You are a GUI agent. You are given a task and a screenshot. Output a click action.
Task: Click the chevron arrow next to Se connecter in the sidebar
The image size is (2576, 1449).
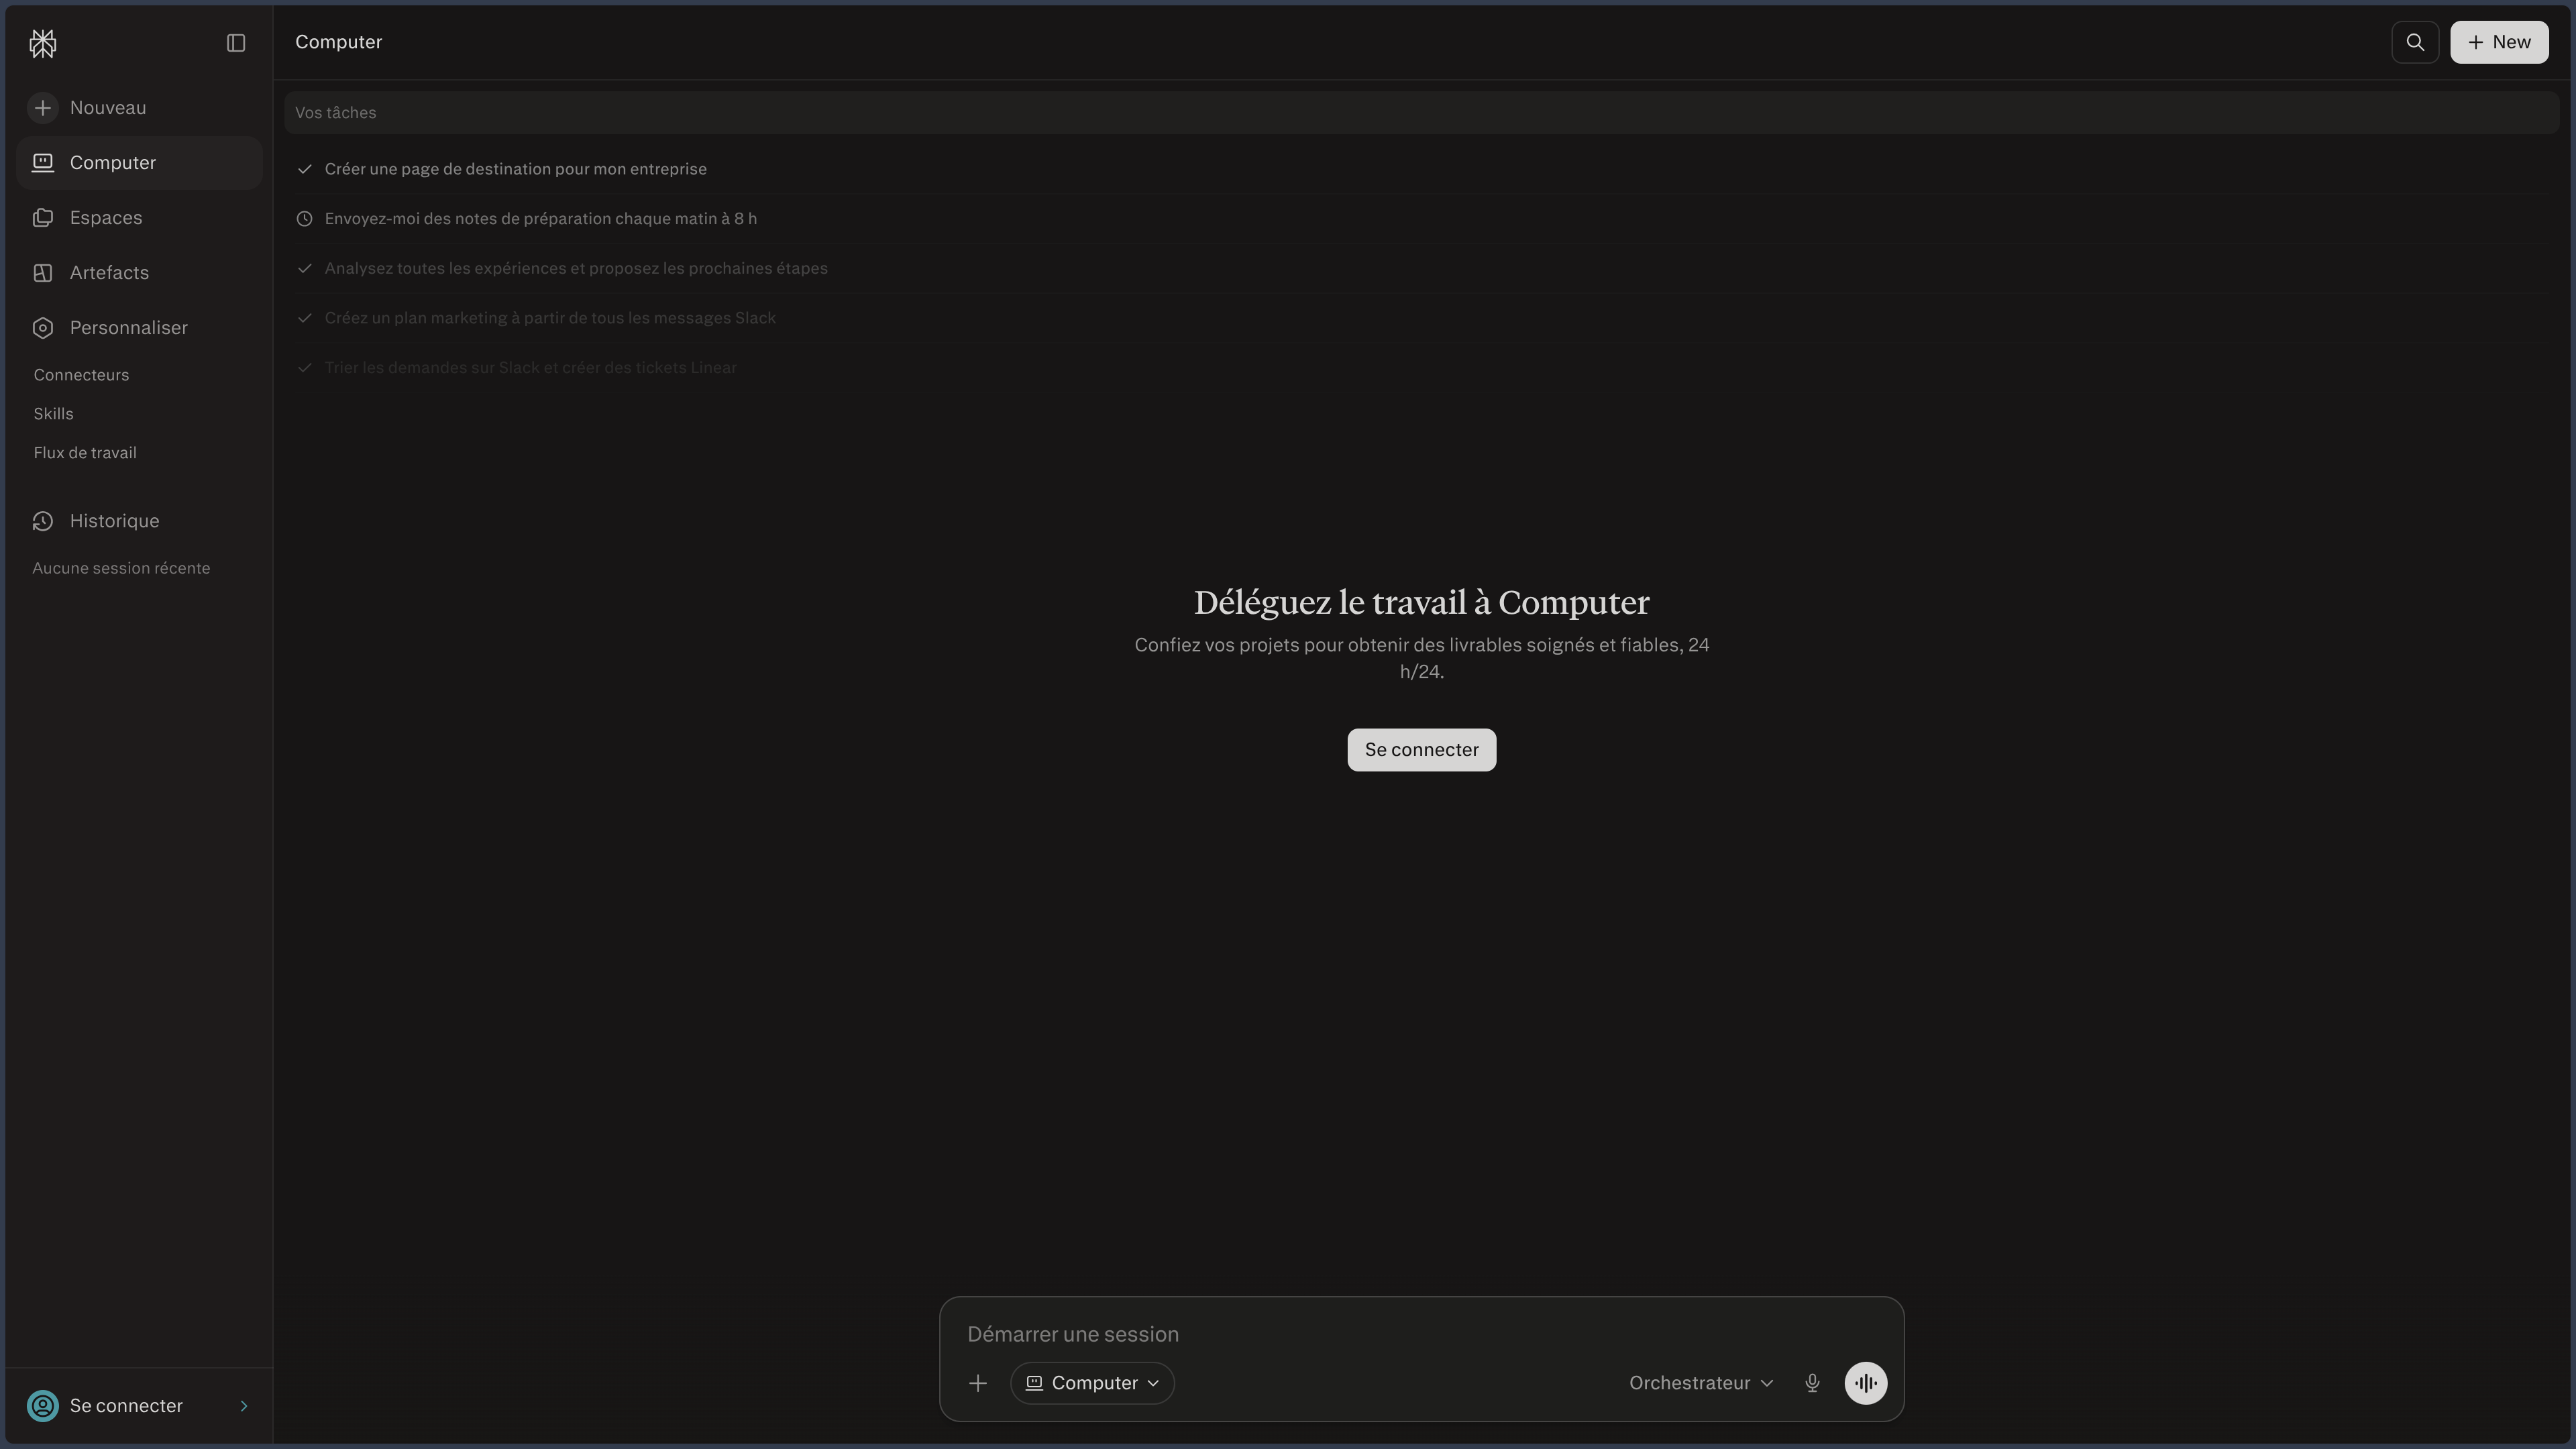pyautogui.click(x=244, y=1406)
